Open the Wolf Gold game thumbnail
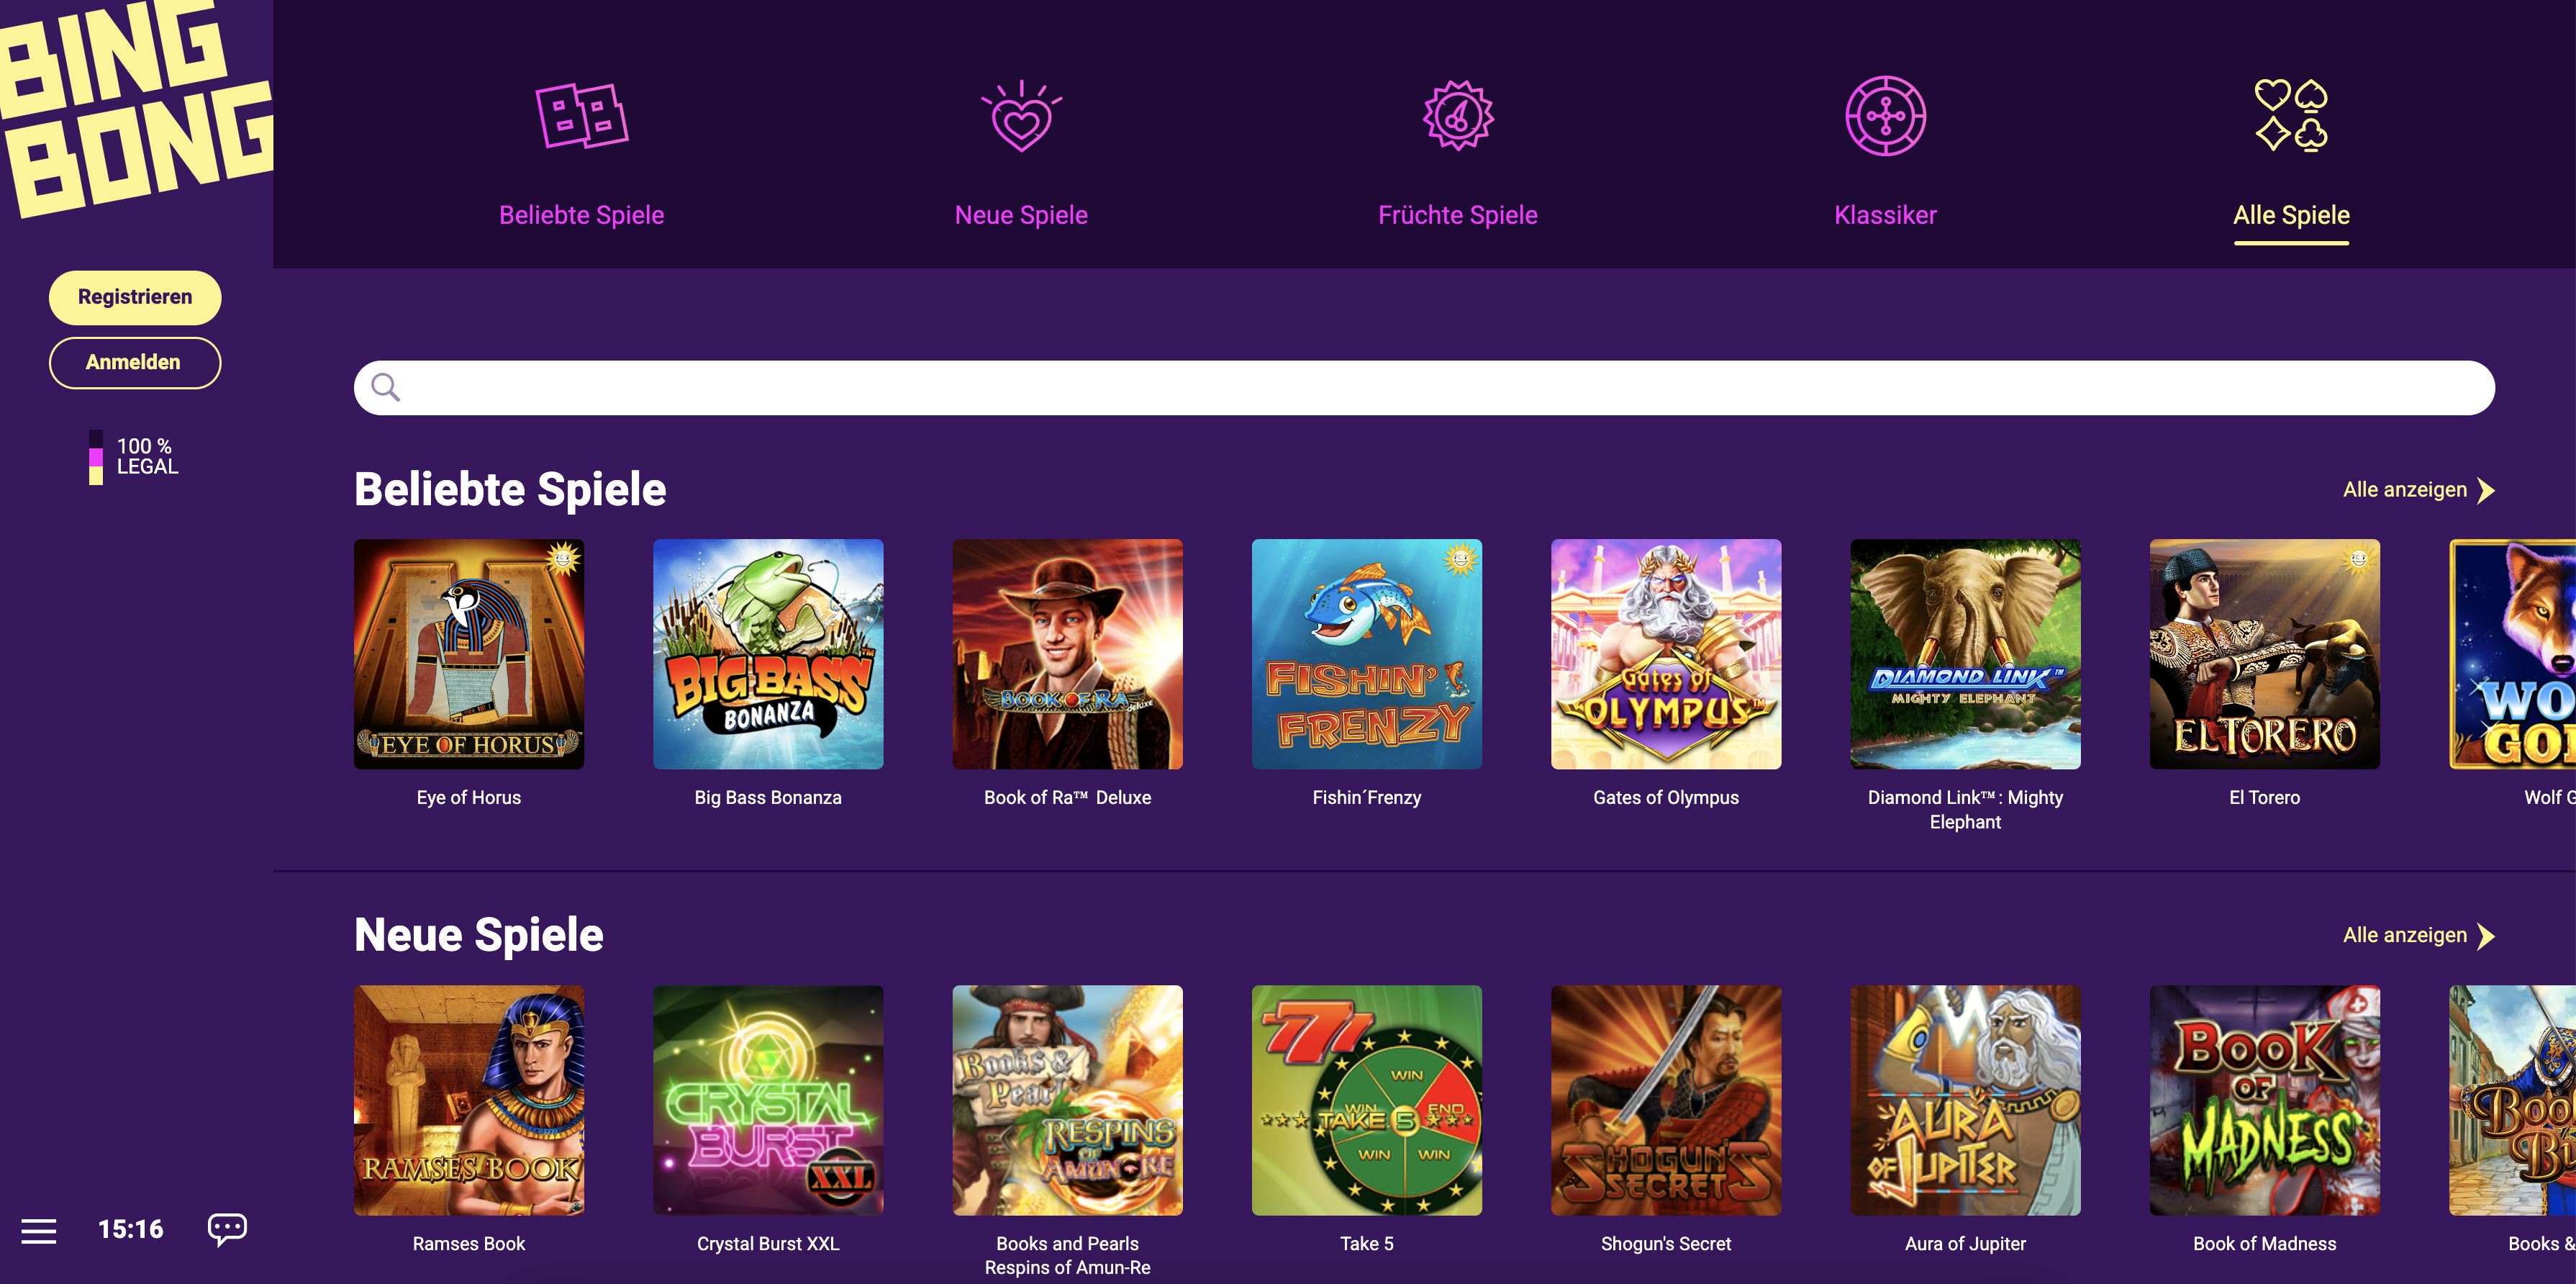The image size is (2576, 1284). coord(2512,654)
